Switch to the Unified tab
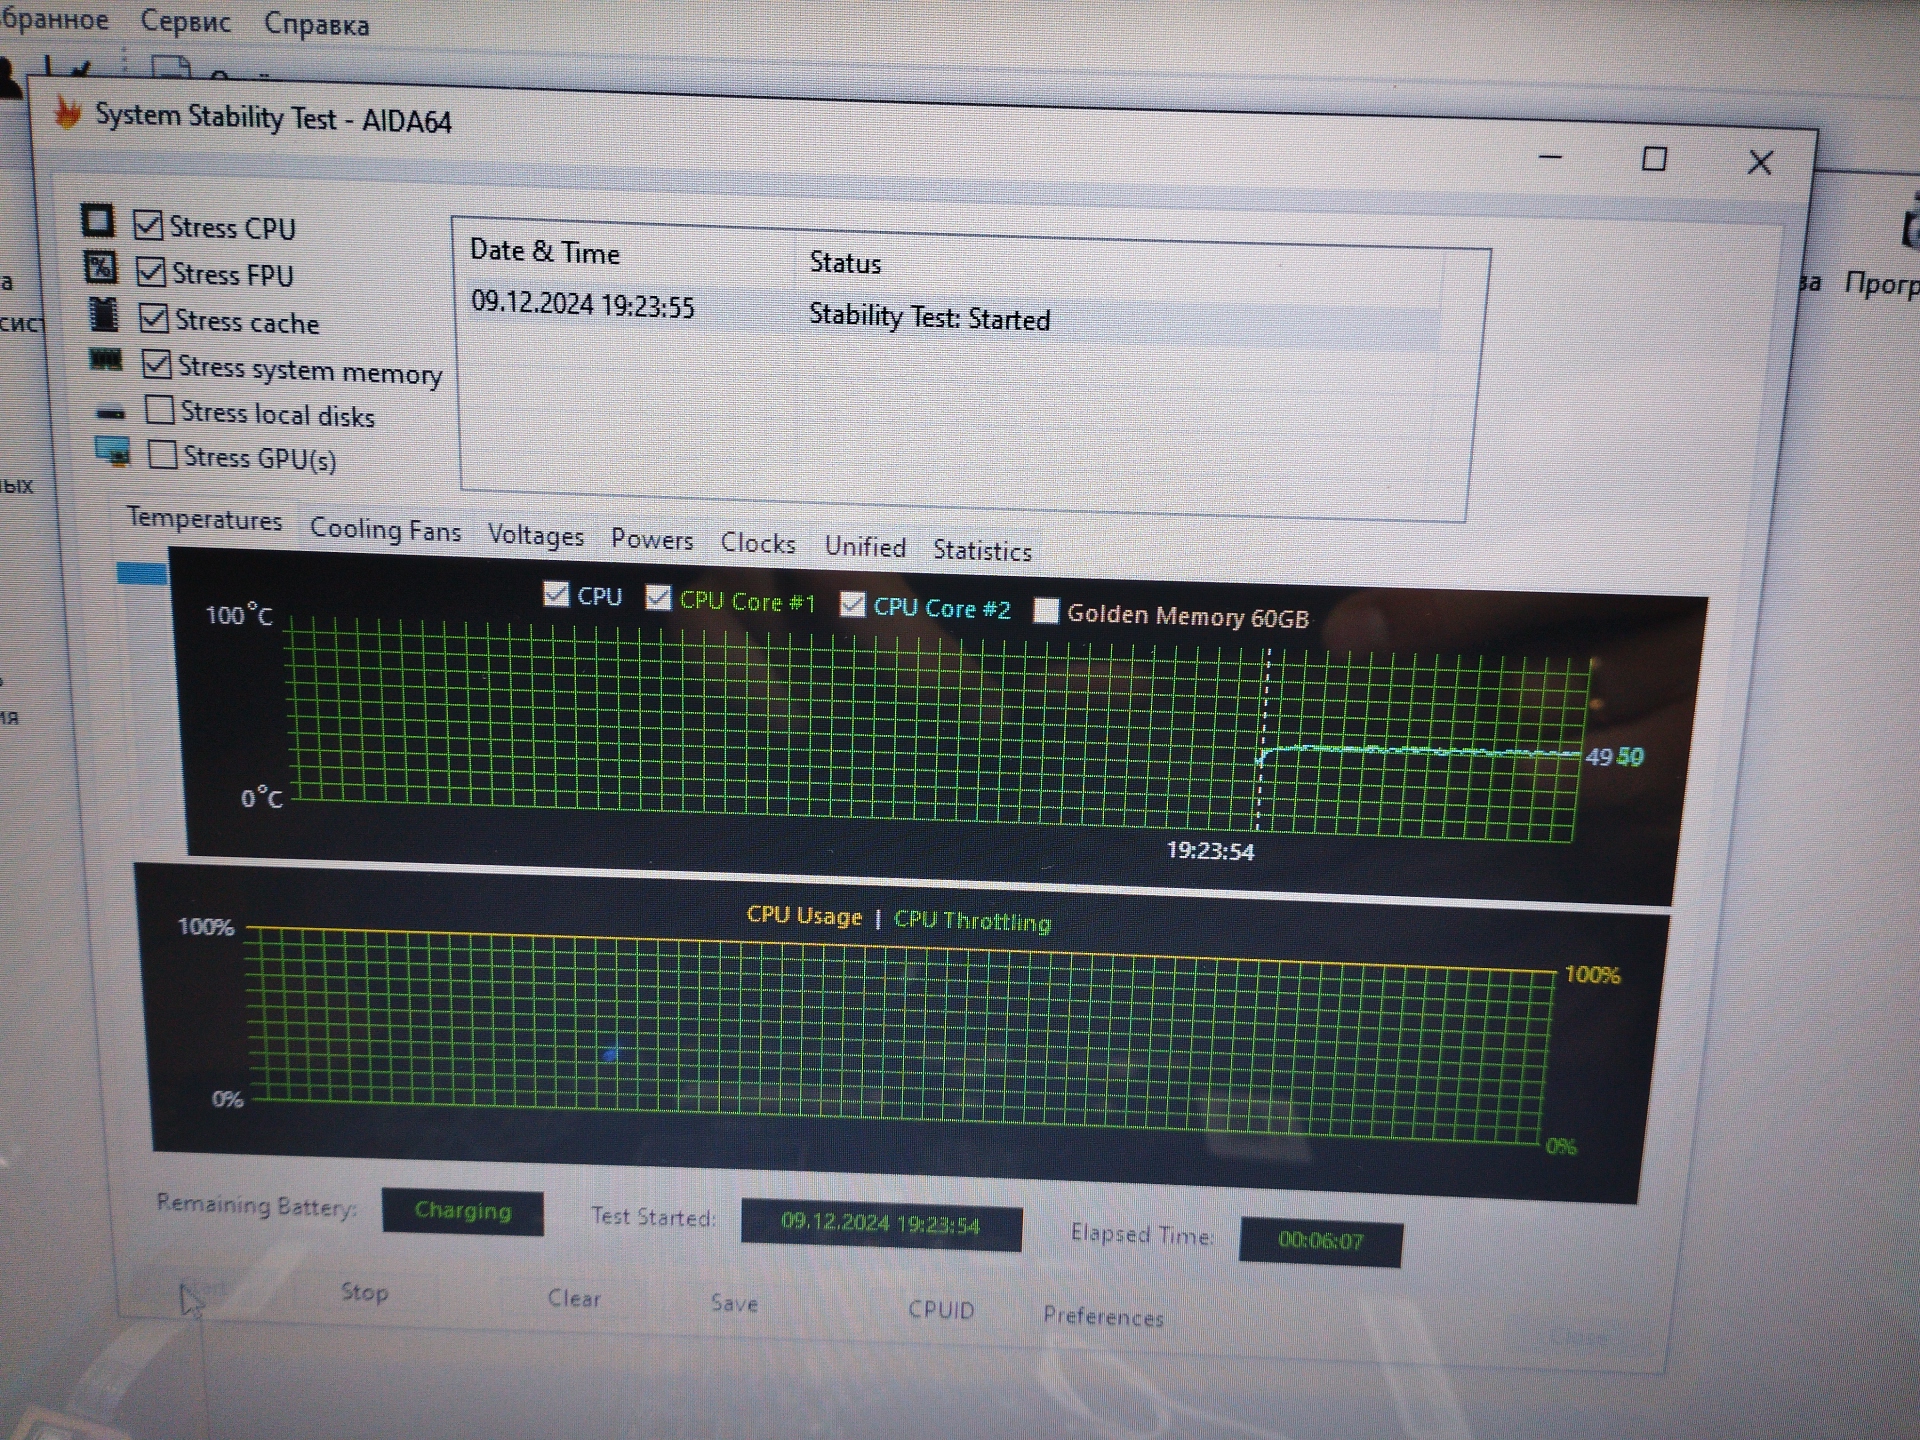Viewport: 1920px width, 1440px height. (866, 547)
